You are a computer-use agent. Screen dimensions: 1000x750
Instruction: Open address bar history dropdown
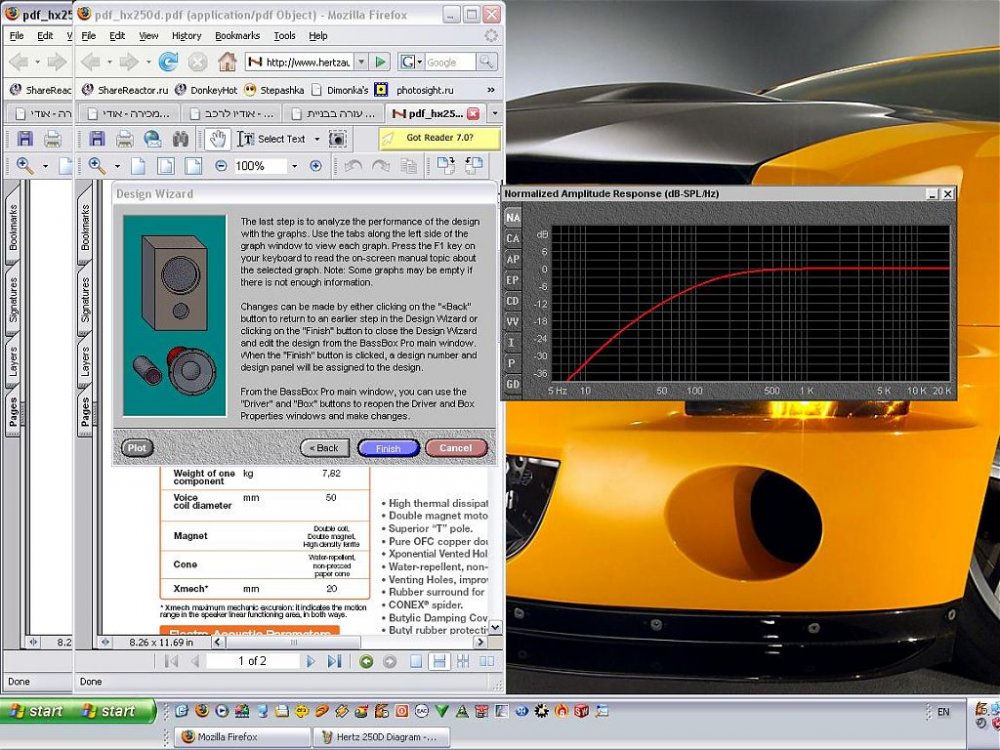click(x=361, y=62)
